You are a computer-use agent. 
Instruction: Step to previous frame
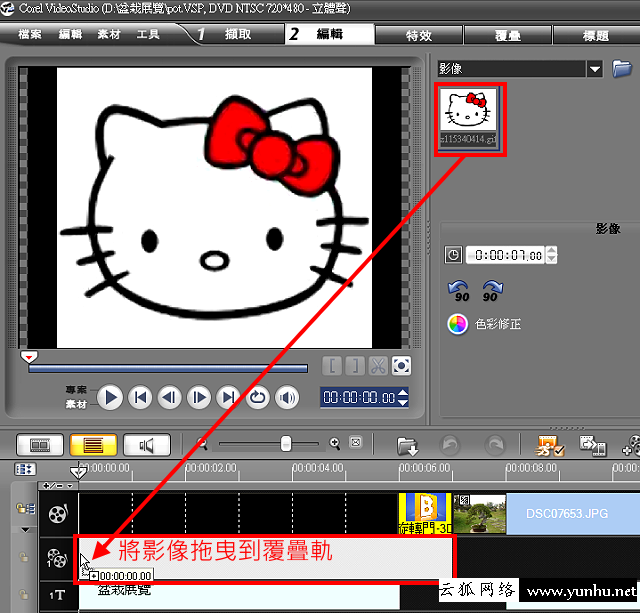169,397
